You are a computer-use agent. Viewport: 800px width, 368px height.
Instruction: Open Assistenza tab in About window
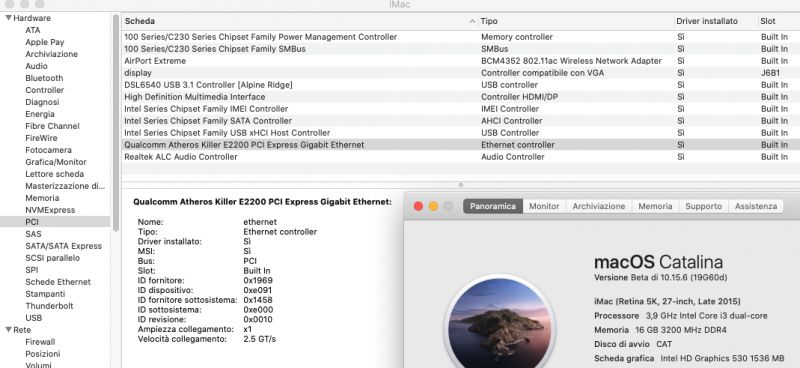click(756, 206)
